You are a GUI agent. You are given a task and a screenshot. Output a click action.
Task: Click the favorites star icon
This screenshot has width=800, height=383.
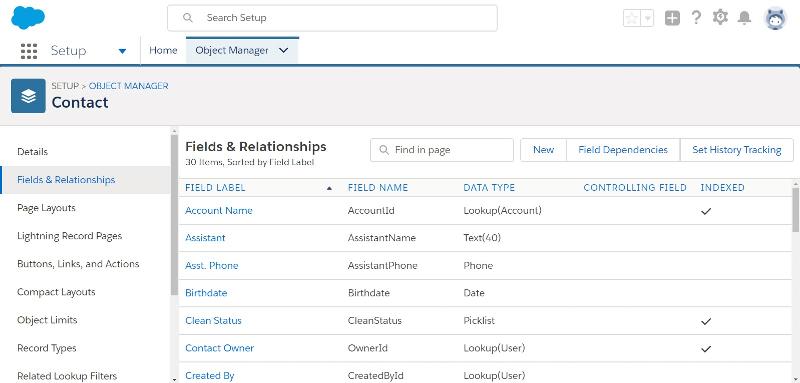coord(632,18)
